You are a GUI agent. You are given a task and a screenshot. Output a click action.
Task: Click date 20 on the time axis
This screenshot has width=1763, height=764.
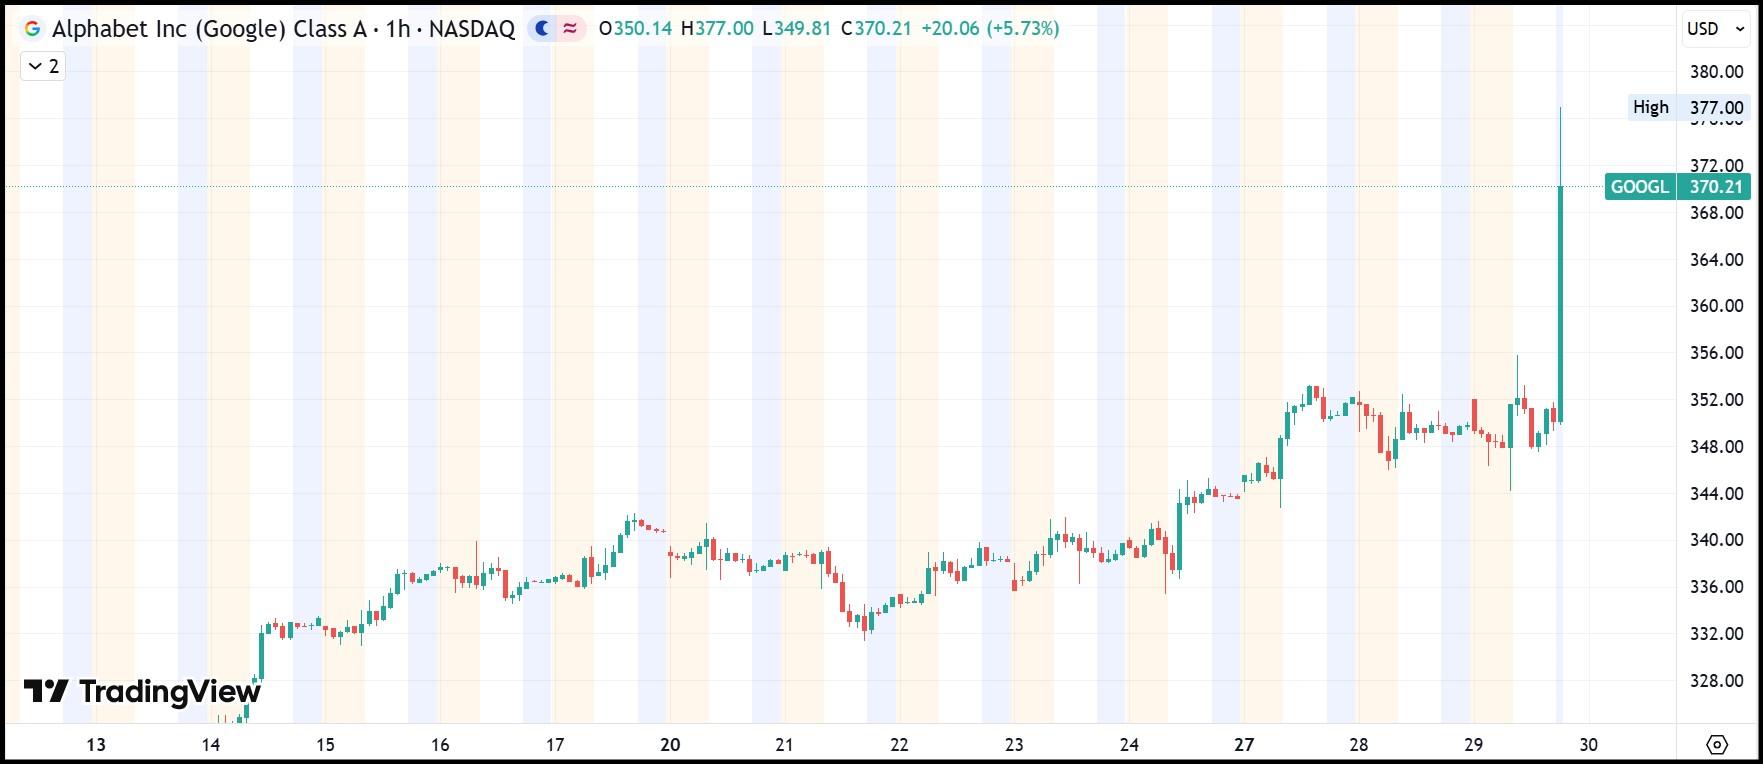coord(670,744)
